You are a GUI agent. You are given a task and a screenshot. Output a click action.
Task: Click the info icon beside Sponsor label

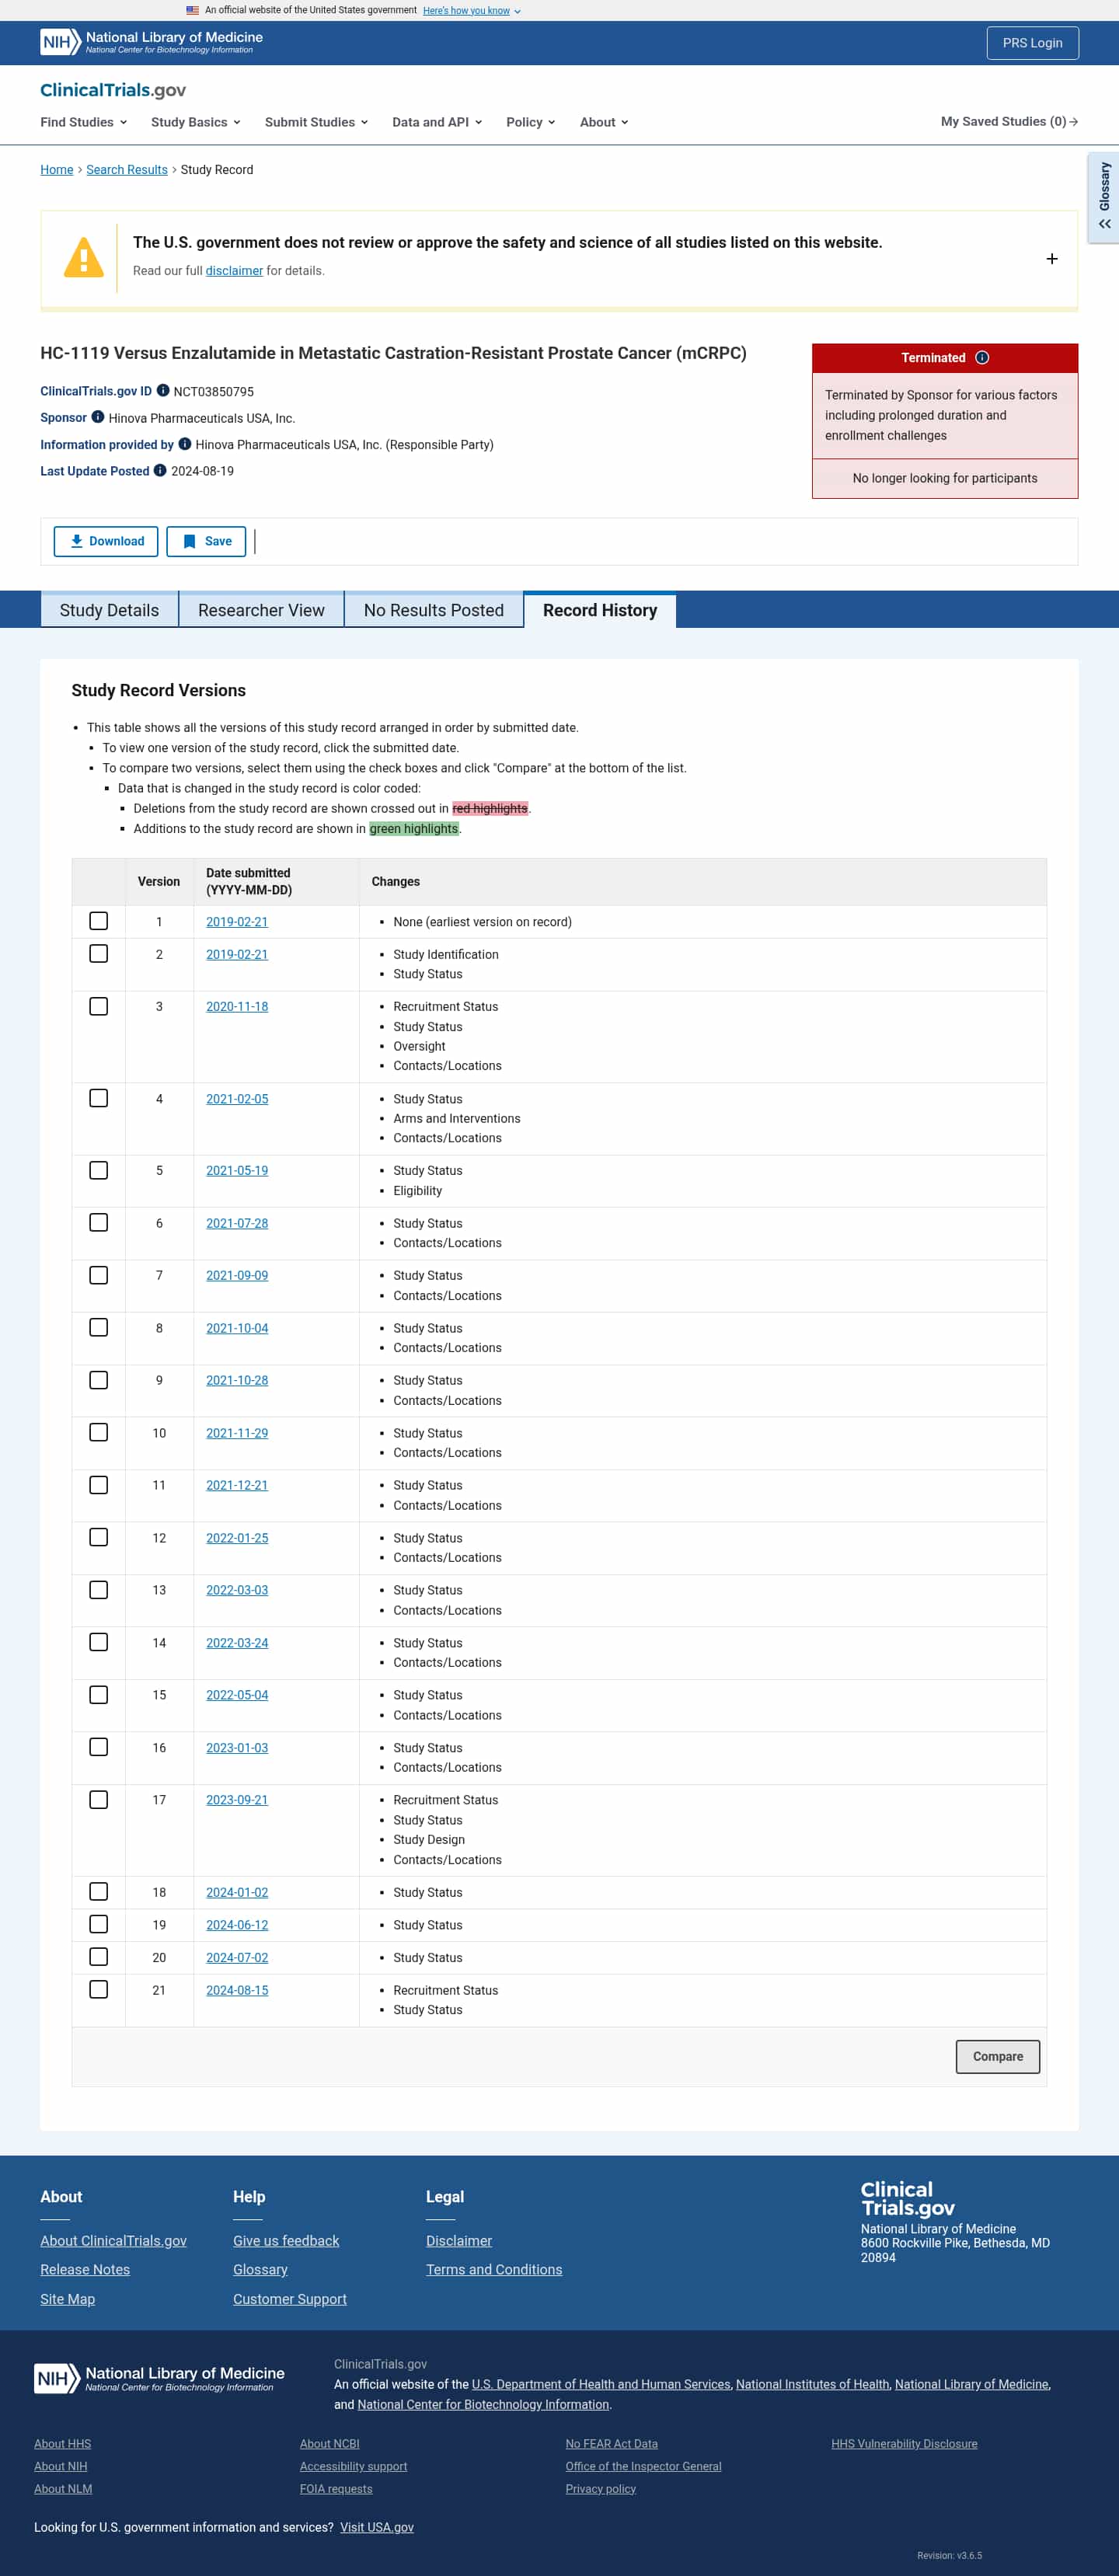98,417
